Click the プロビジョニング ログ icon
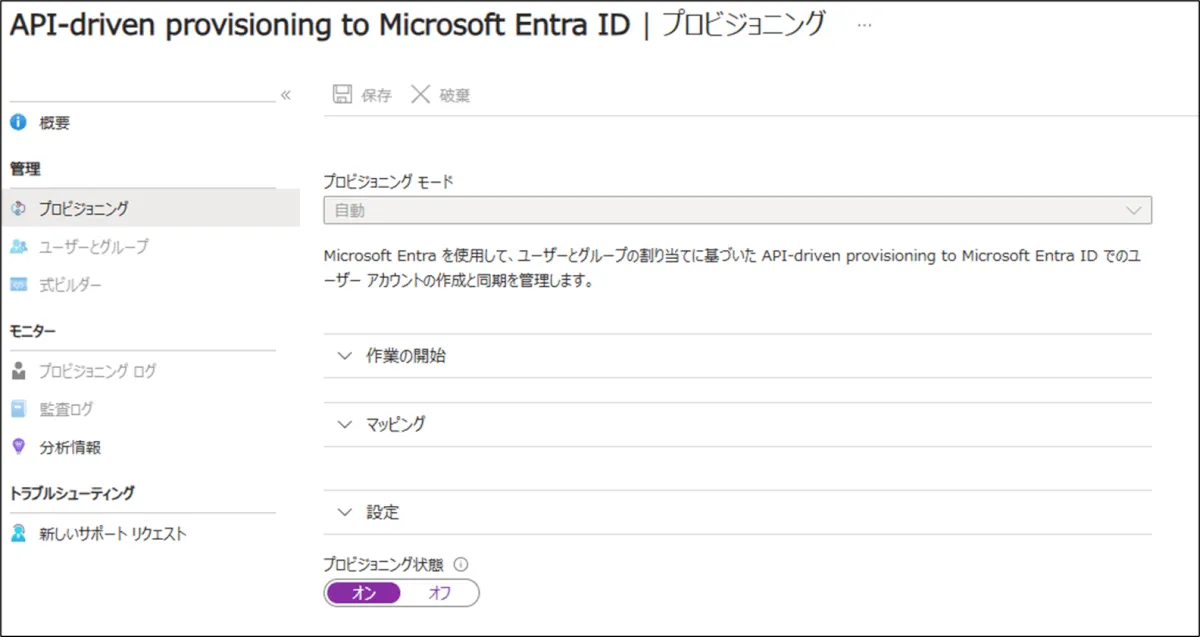This screenshot has width=1200, height=637. (18, 371)
